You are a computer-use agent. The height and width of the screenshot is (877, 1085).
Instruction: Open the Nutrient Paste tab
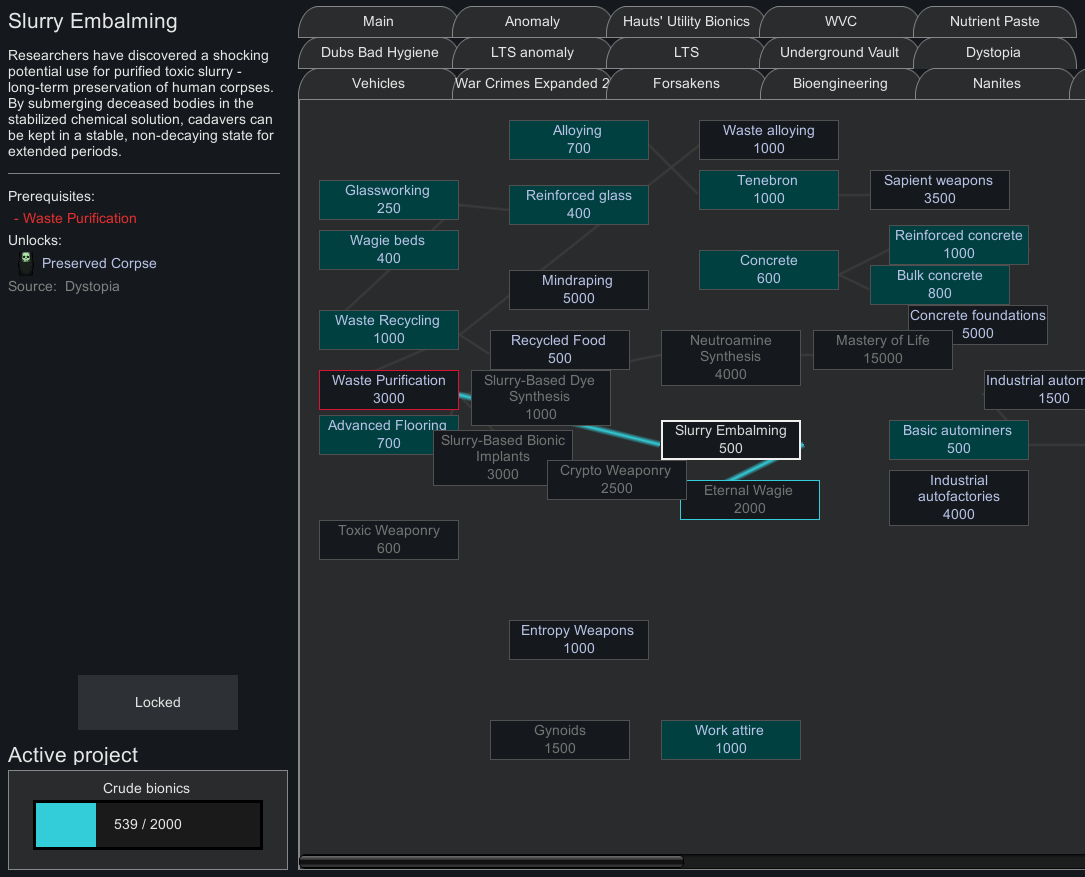point(994,21)
